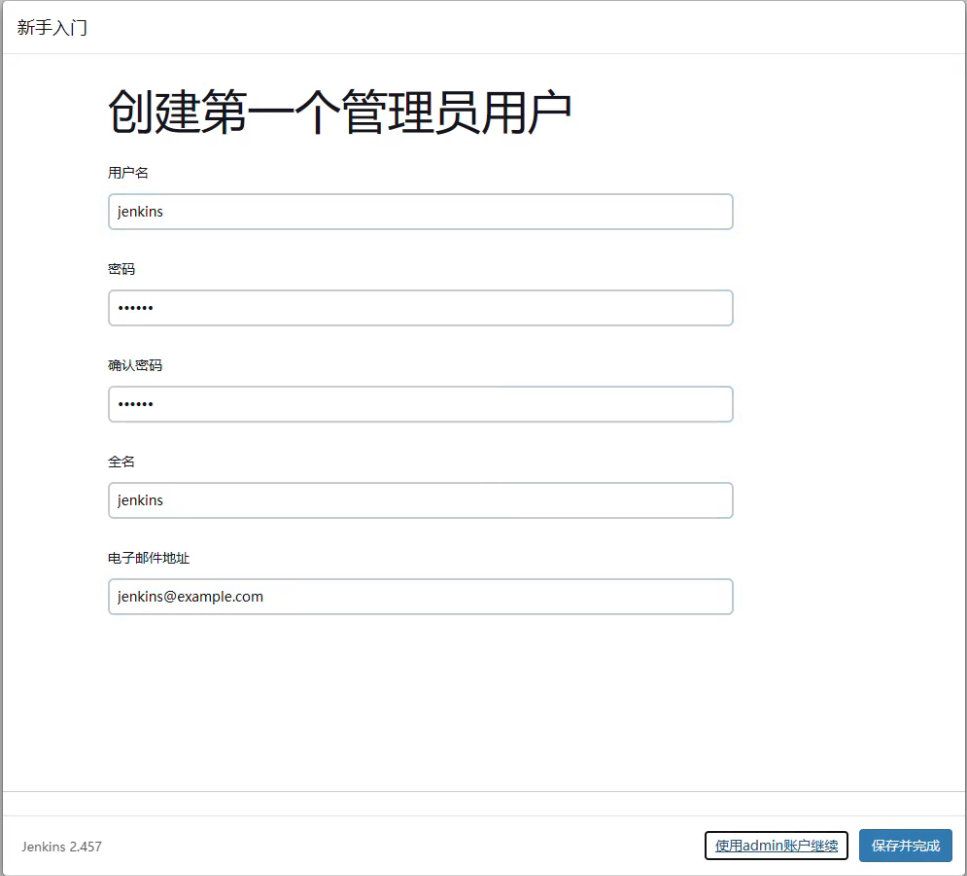Image resolution: width=967 pixels, height=876 pixels.
Task: Click the 用户名 field label
Action: pos(128,173)
